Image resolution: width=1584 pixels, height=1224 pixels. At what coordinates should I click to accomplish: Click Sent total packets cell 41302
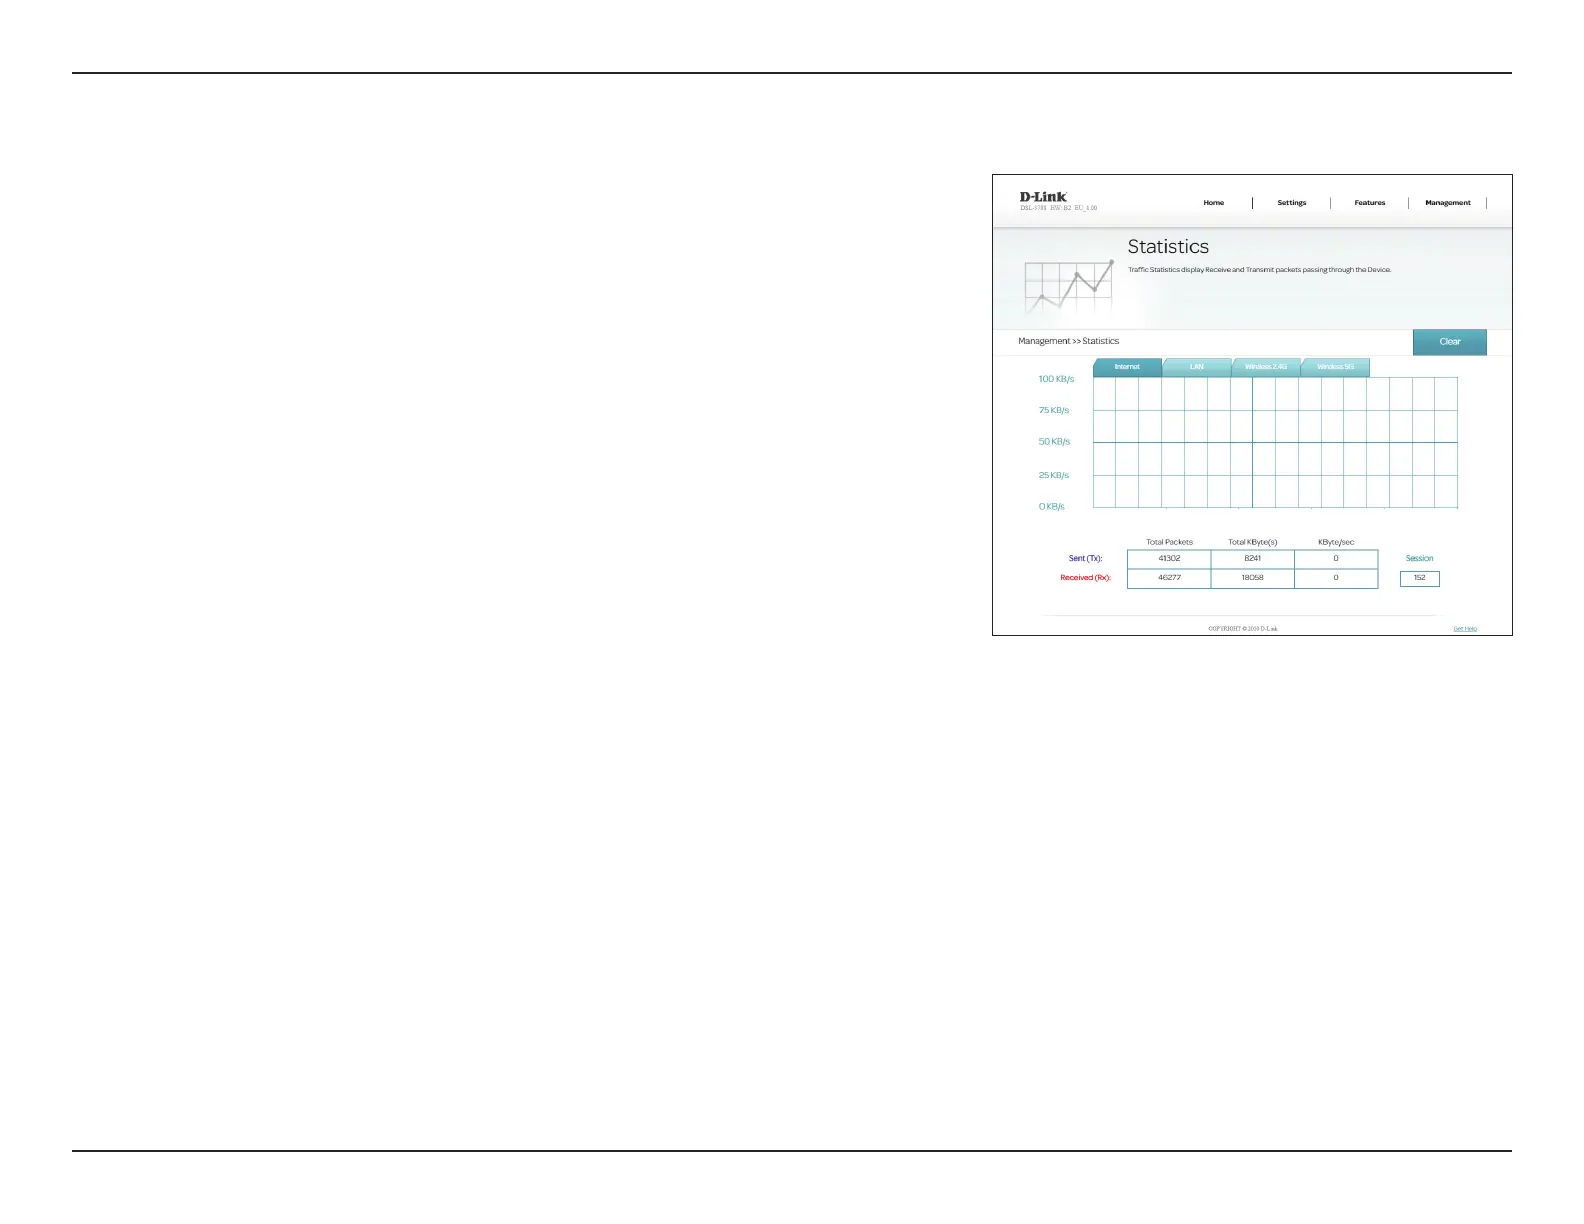[1169, 559]
